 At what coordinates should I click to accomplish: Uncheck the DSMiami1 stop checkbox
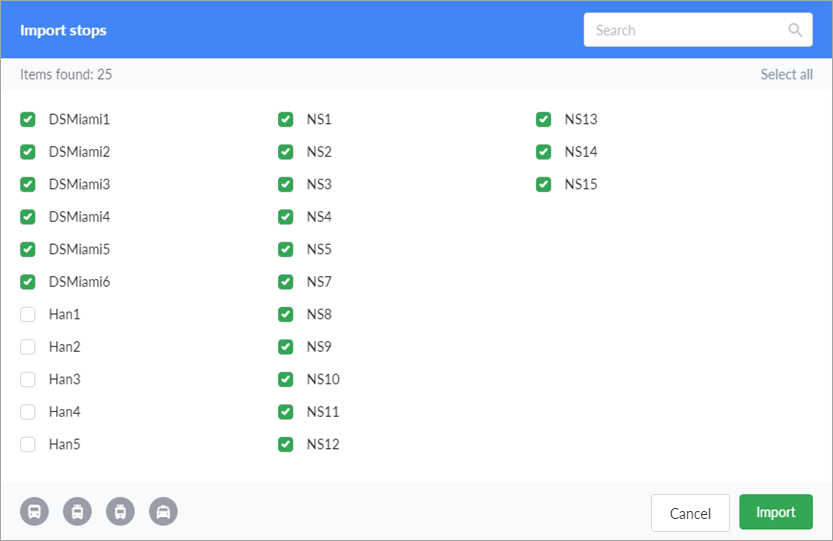click(x=28, y=120)
